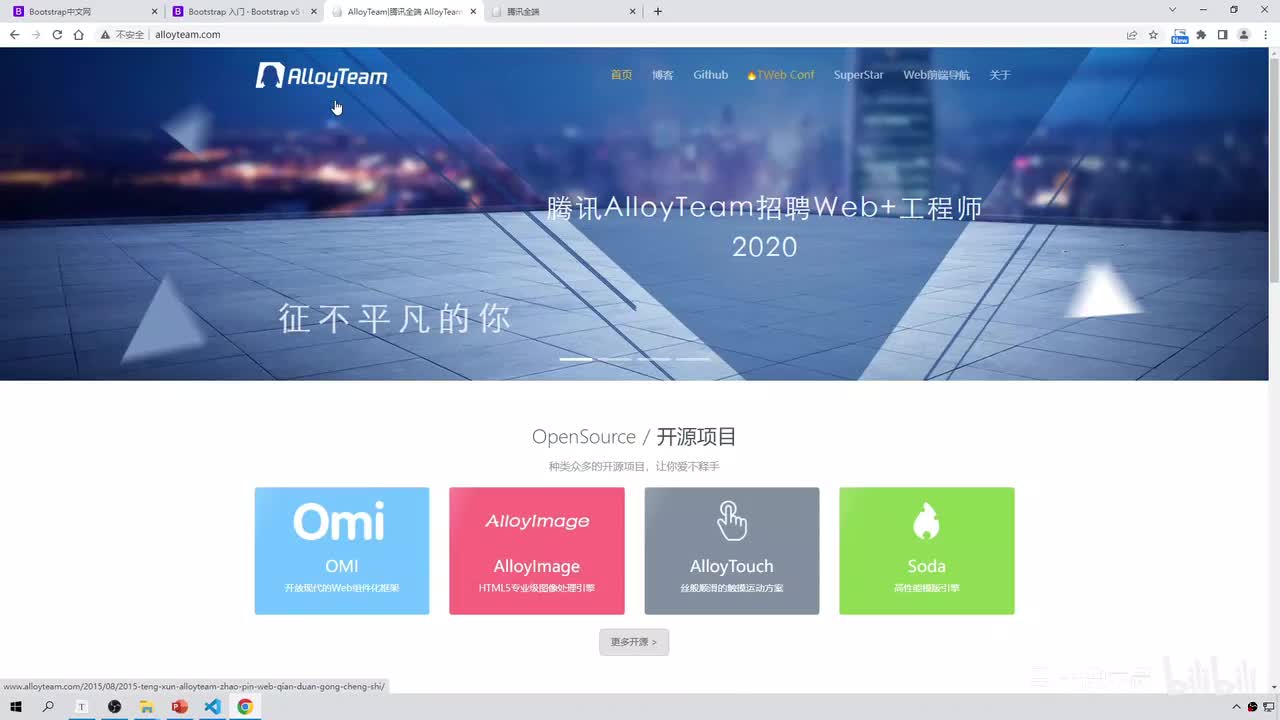Select the second carousel slide indicator
The height and width of the screenshot is (720, 1280).
pos(615,358)
